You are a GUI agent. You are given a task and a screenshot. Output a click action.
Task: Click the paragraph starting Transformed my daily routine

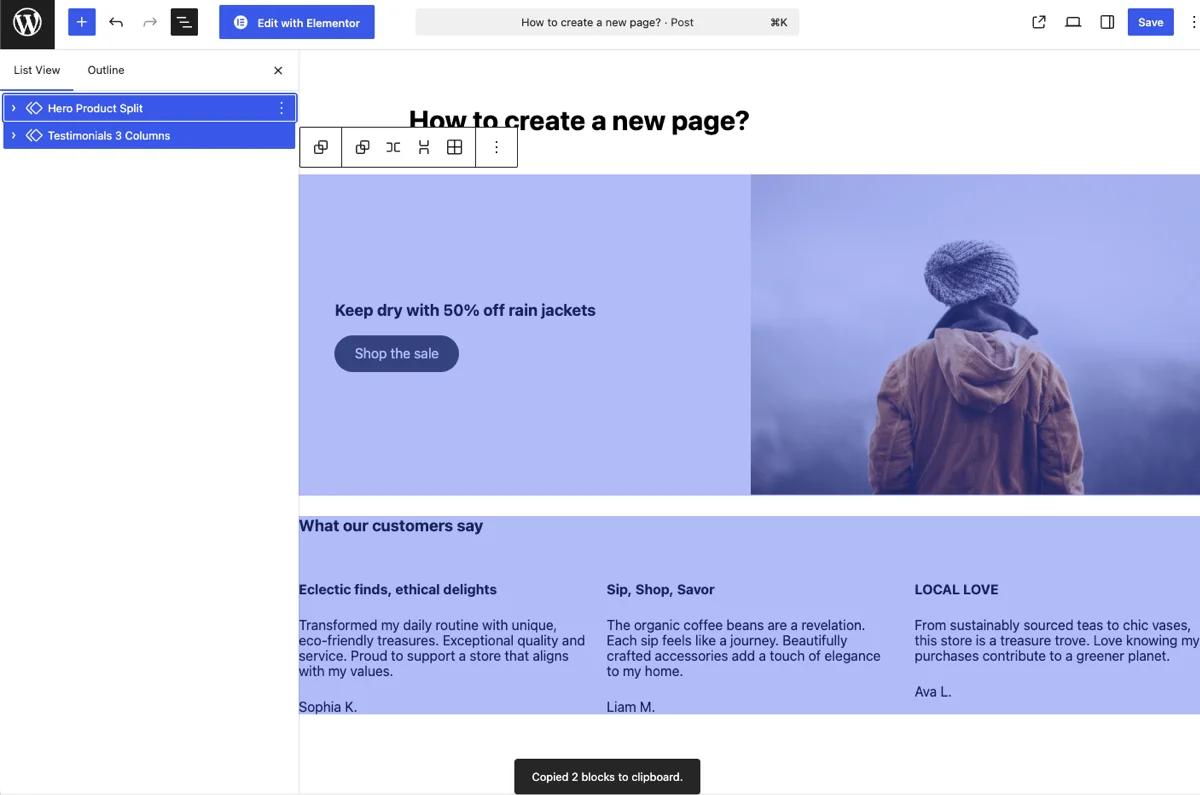pyautogui.click(x=442, y=648)
